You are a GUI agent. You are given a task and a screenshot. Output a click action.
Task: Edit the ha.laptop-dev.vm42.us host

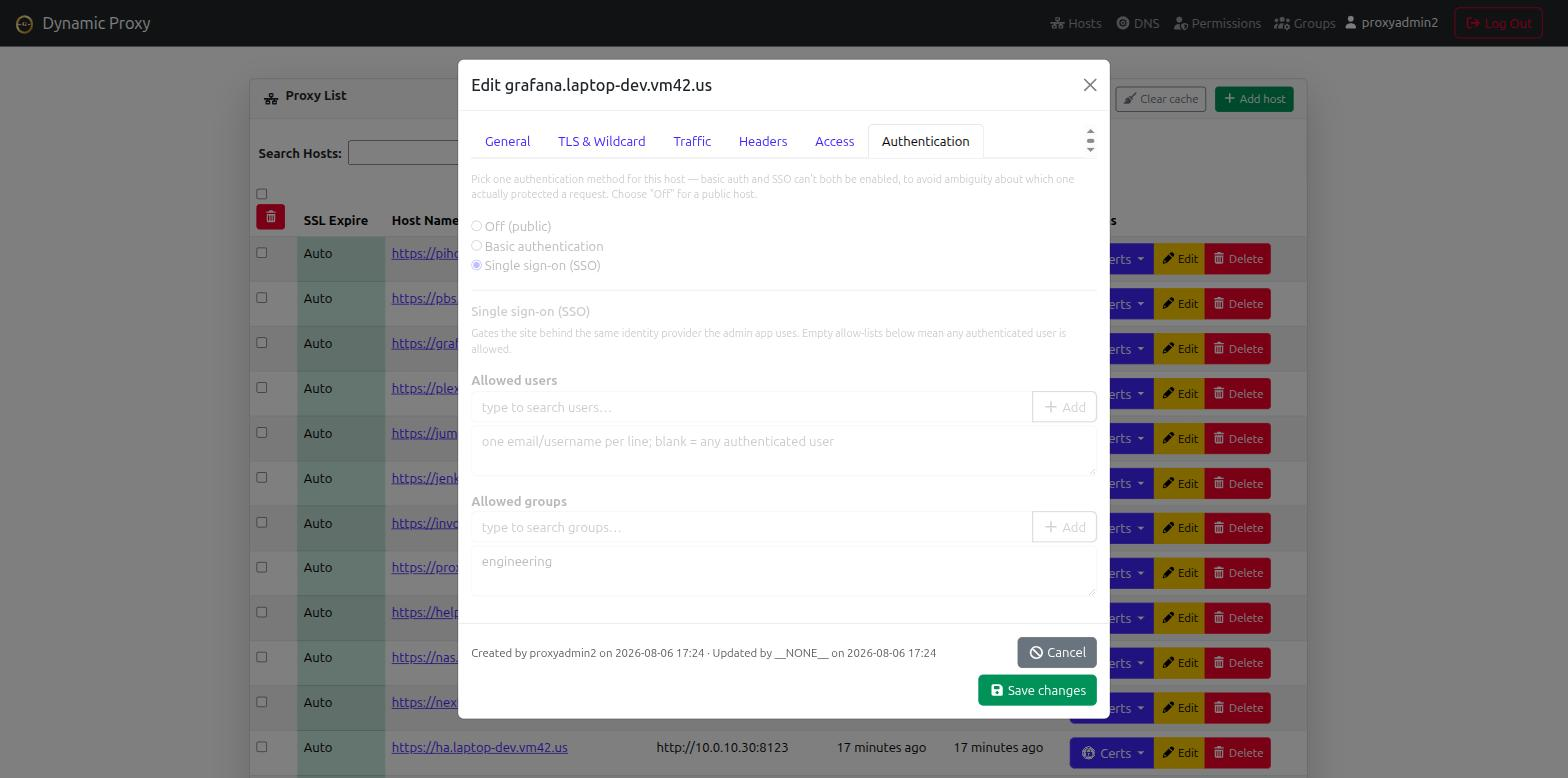(1179, 753)
